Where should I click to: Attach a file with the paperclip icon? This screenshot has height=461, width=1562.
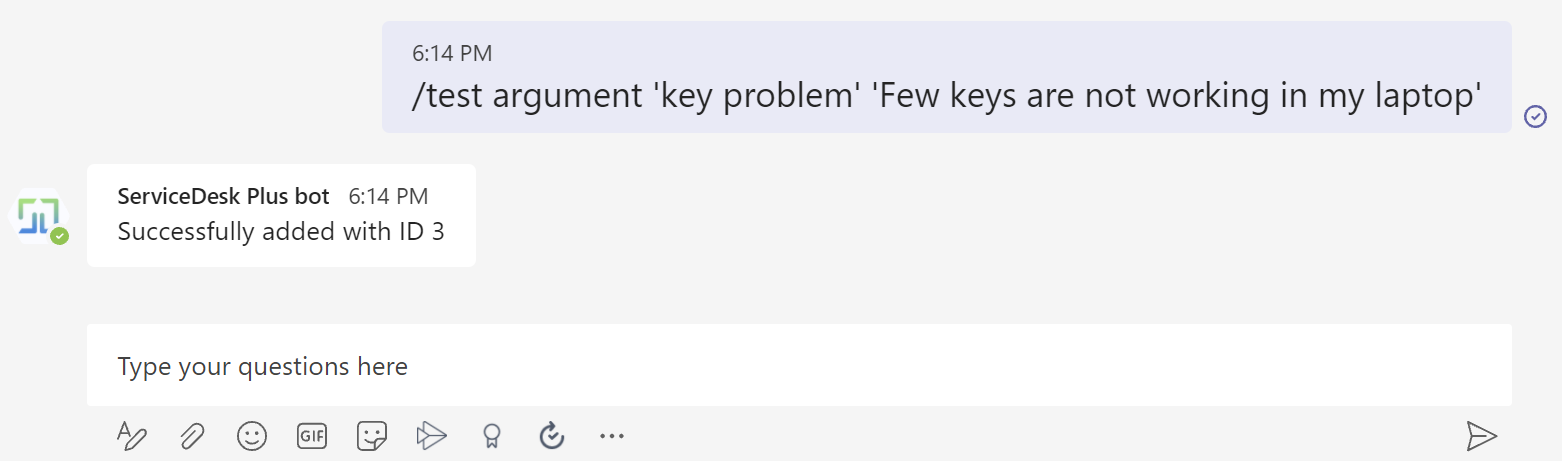pos(192,435)
